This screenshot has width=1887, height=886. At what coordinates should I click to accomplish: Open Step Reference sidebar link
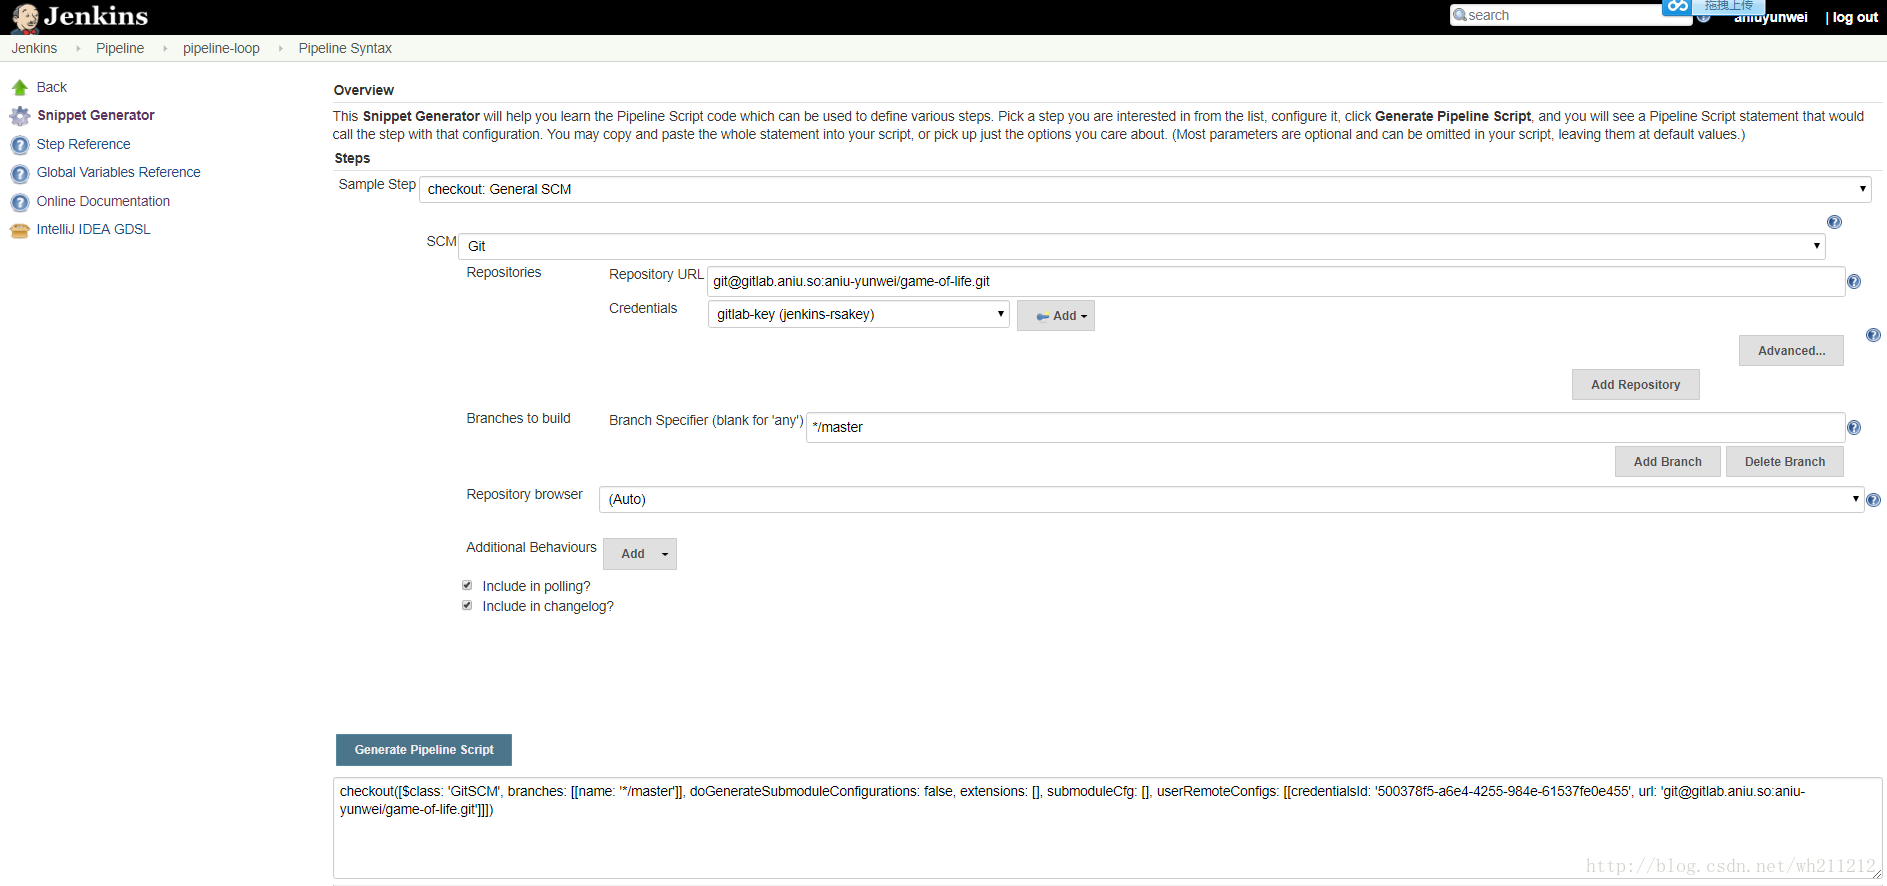83,145
